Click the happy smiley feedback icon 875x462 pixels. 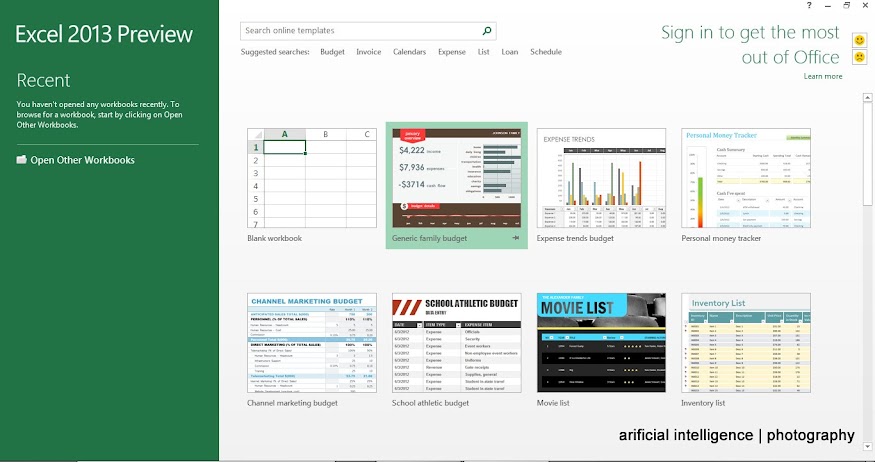(x=859, y=40)
